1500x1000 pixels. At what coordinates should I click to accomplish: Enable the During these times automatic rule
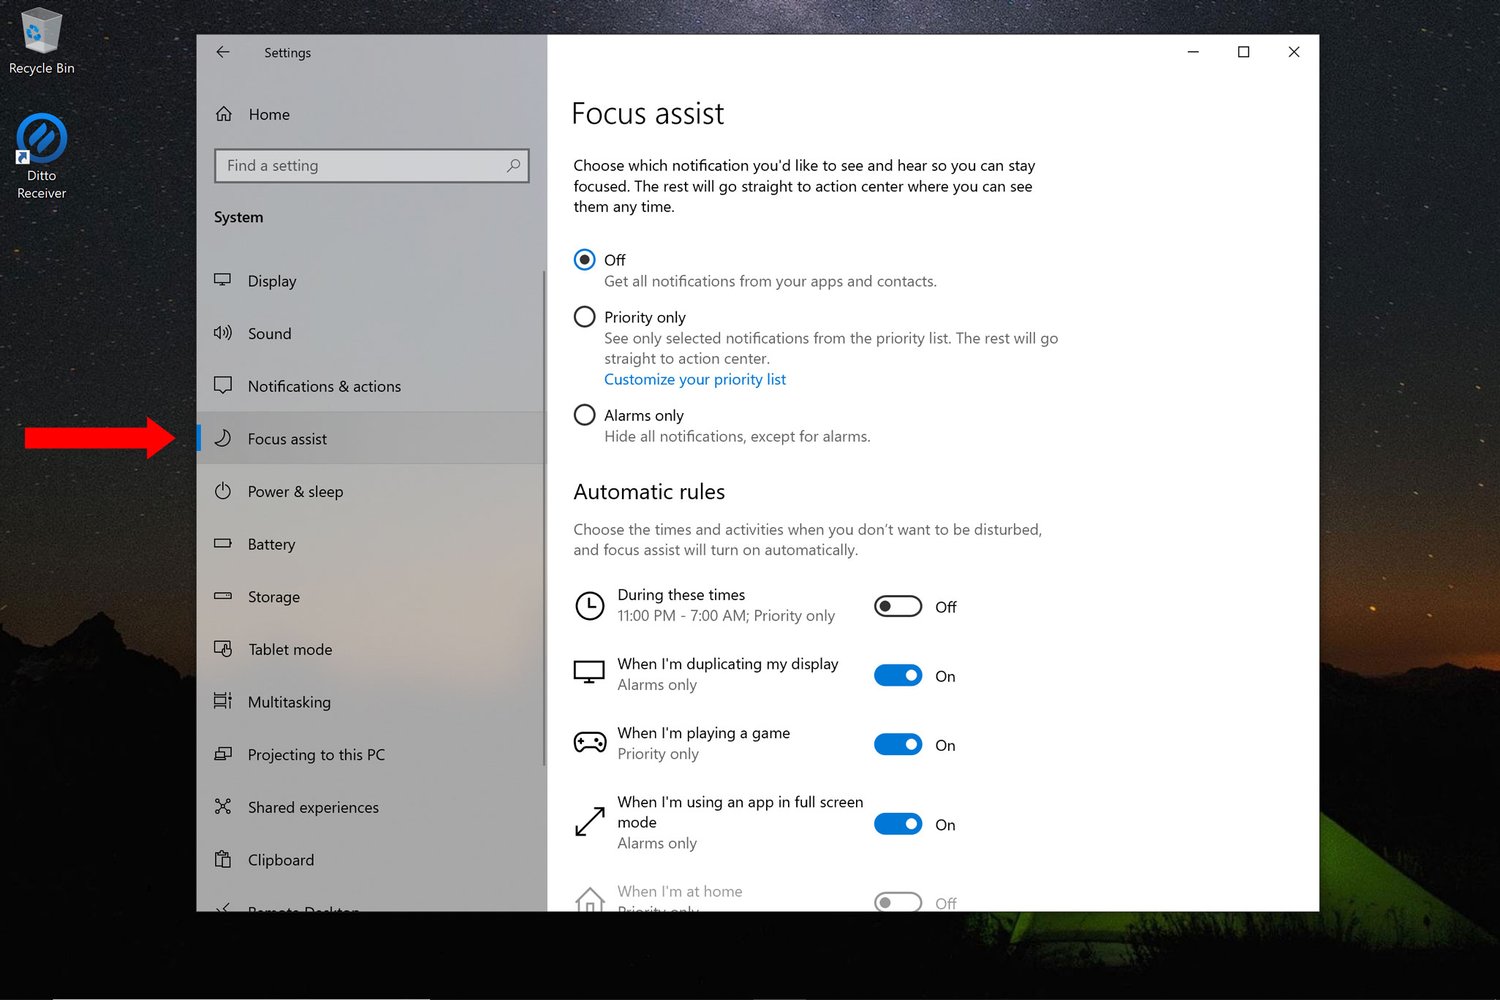(897, 606)
